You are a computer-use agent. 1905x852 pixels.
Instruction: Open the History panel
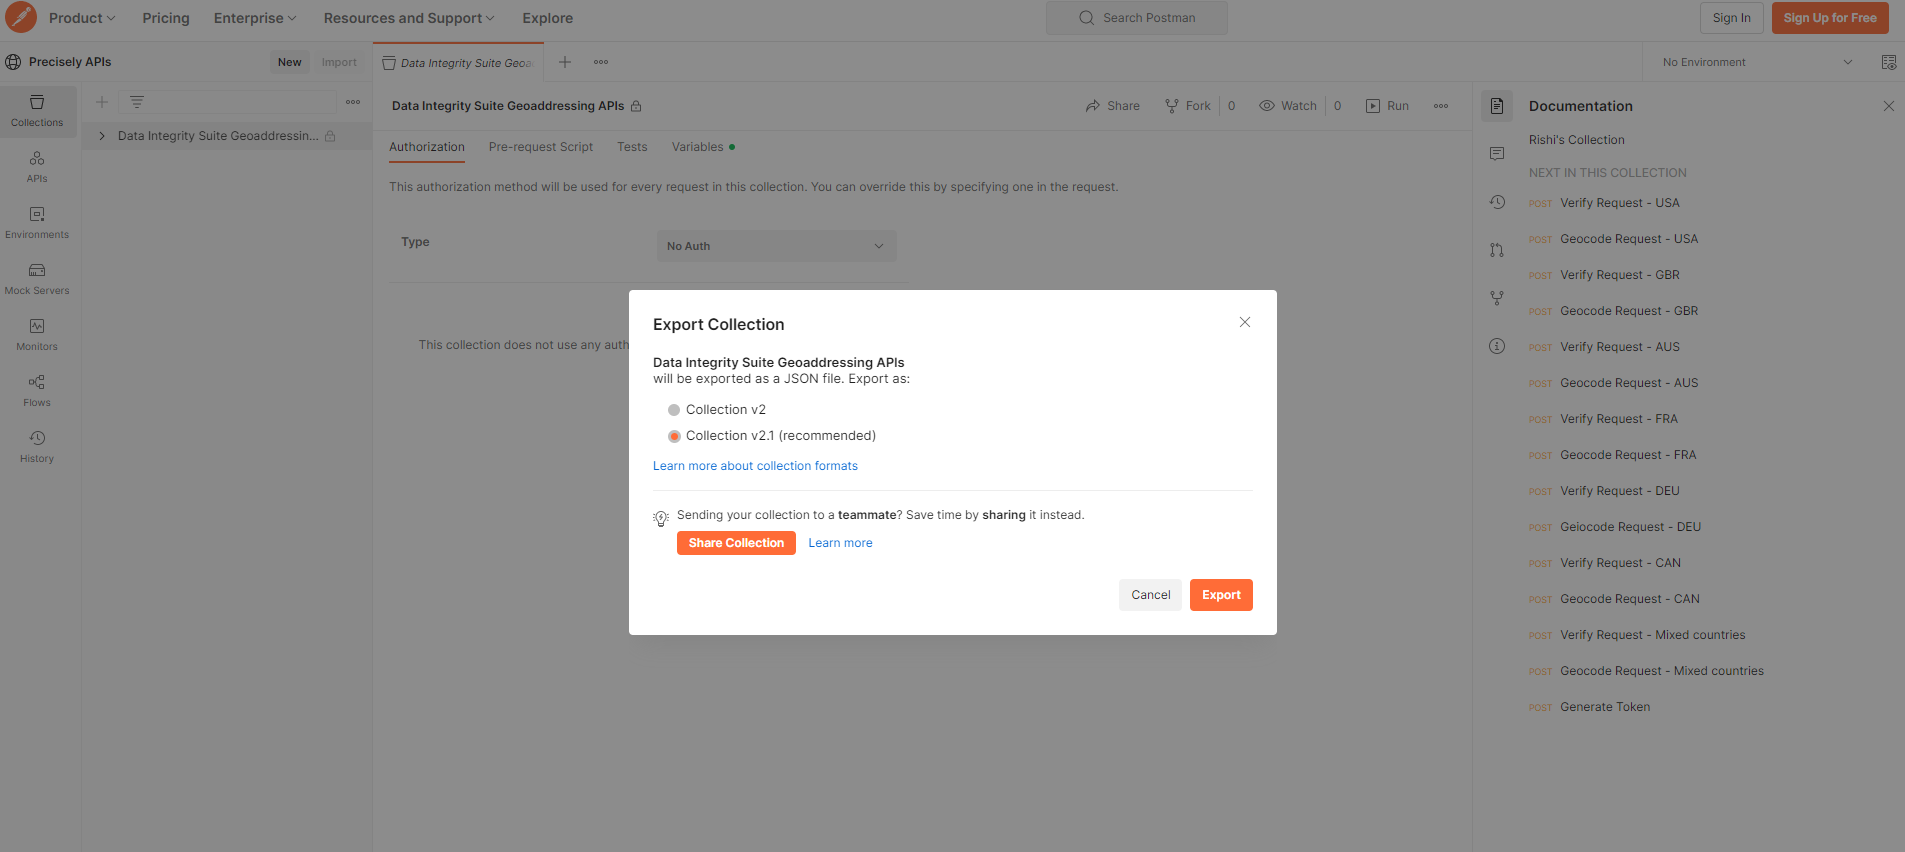coord(37,446)
